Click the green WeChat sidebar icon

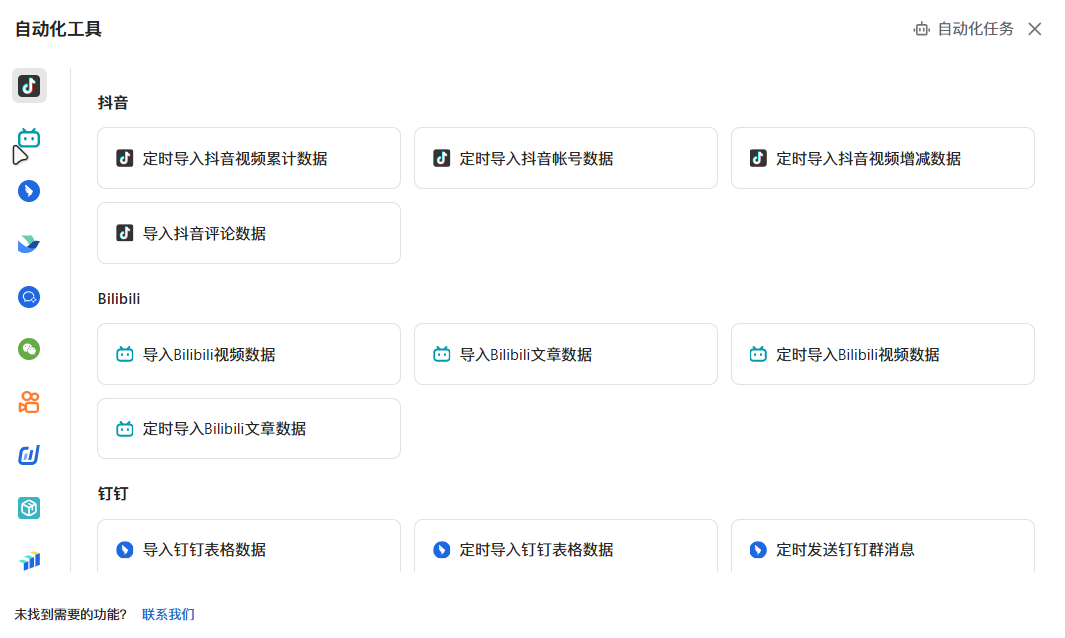tap(29, 349)
